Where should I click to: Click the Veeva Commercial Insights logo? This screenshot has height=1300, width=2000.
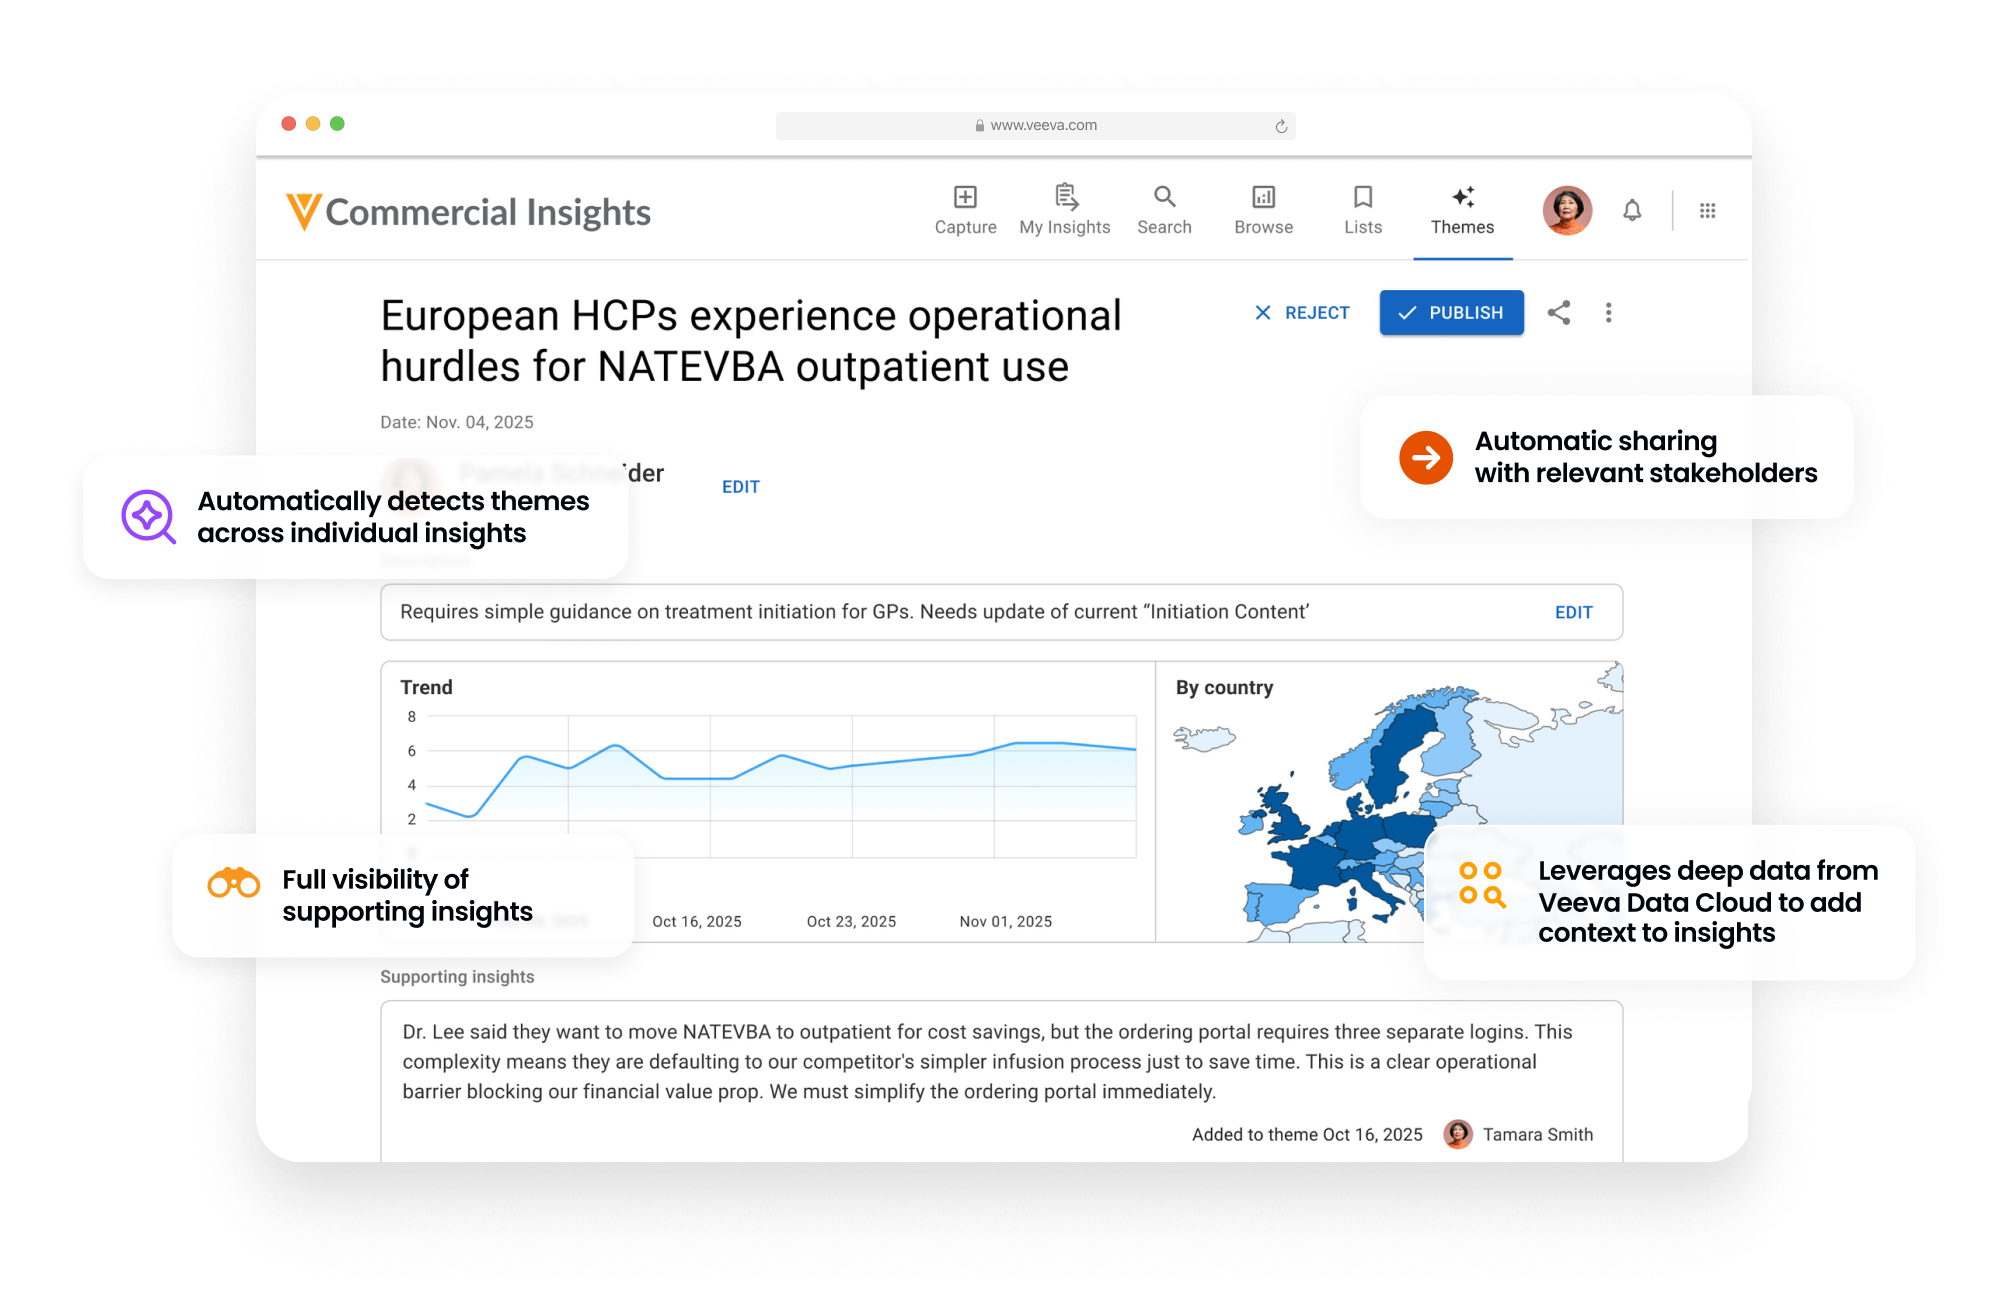[x=468, y=212]
